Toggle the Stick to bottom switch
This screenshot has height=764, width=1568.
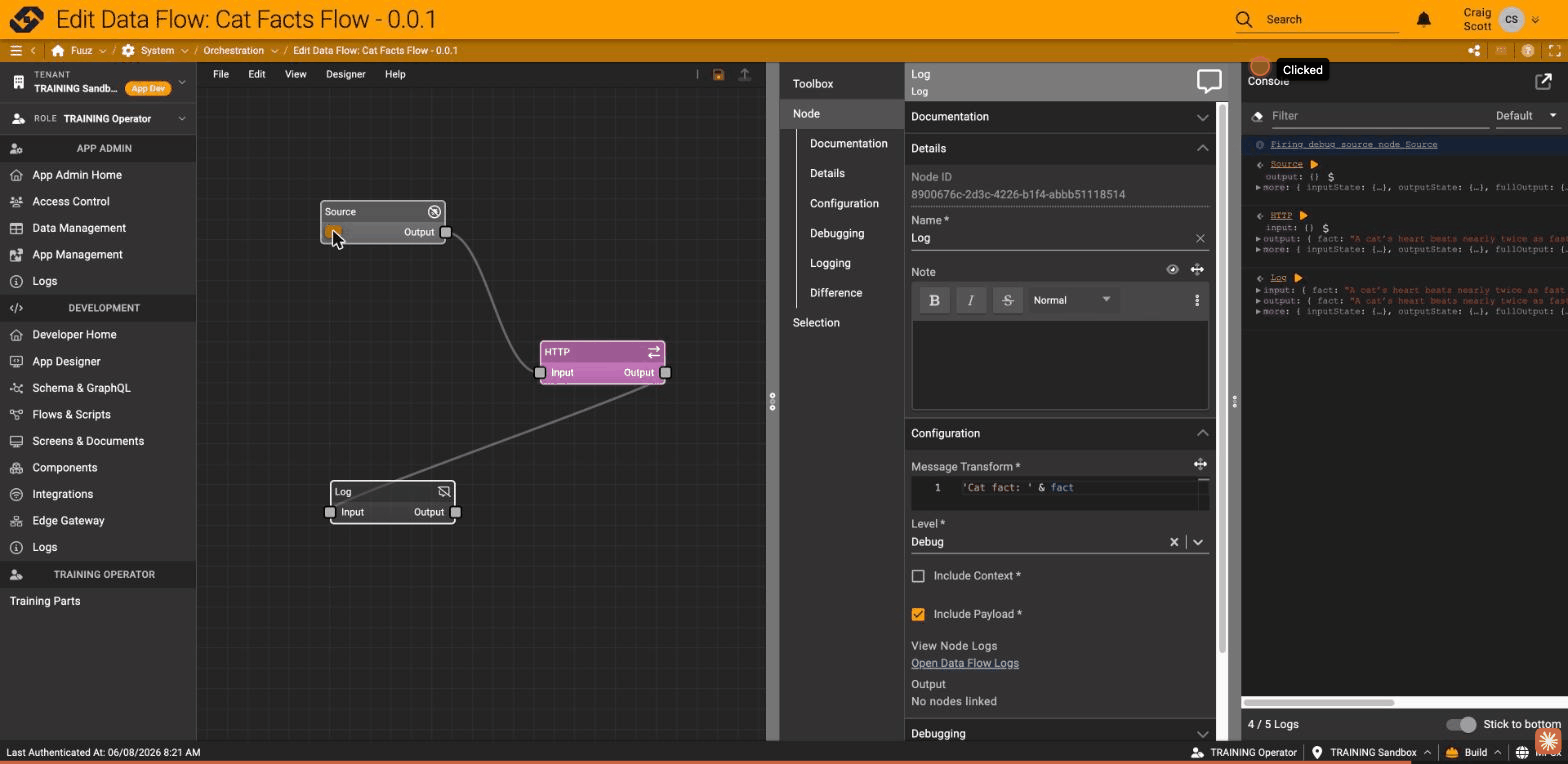click(x=1461, y=724)
